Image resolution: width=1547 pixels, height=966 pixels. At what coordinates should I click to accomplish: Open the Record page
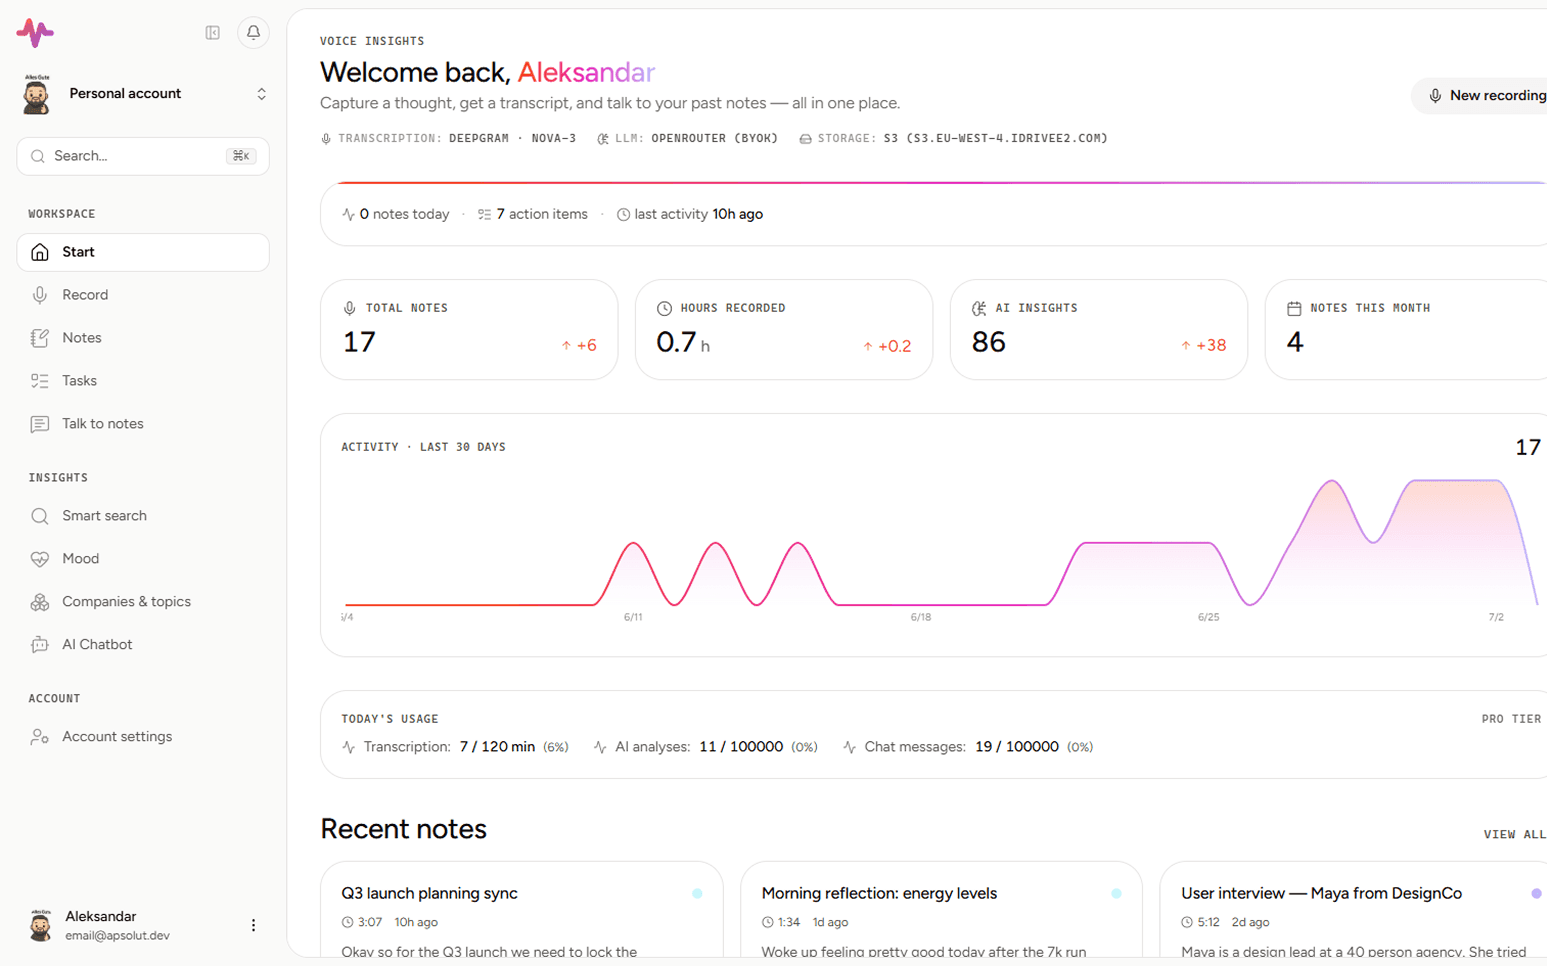click(143, 295)
